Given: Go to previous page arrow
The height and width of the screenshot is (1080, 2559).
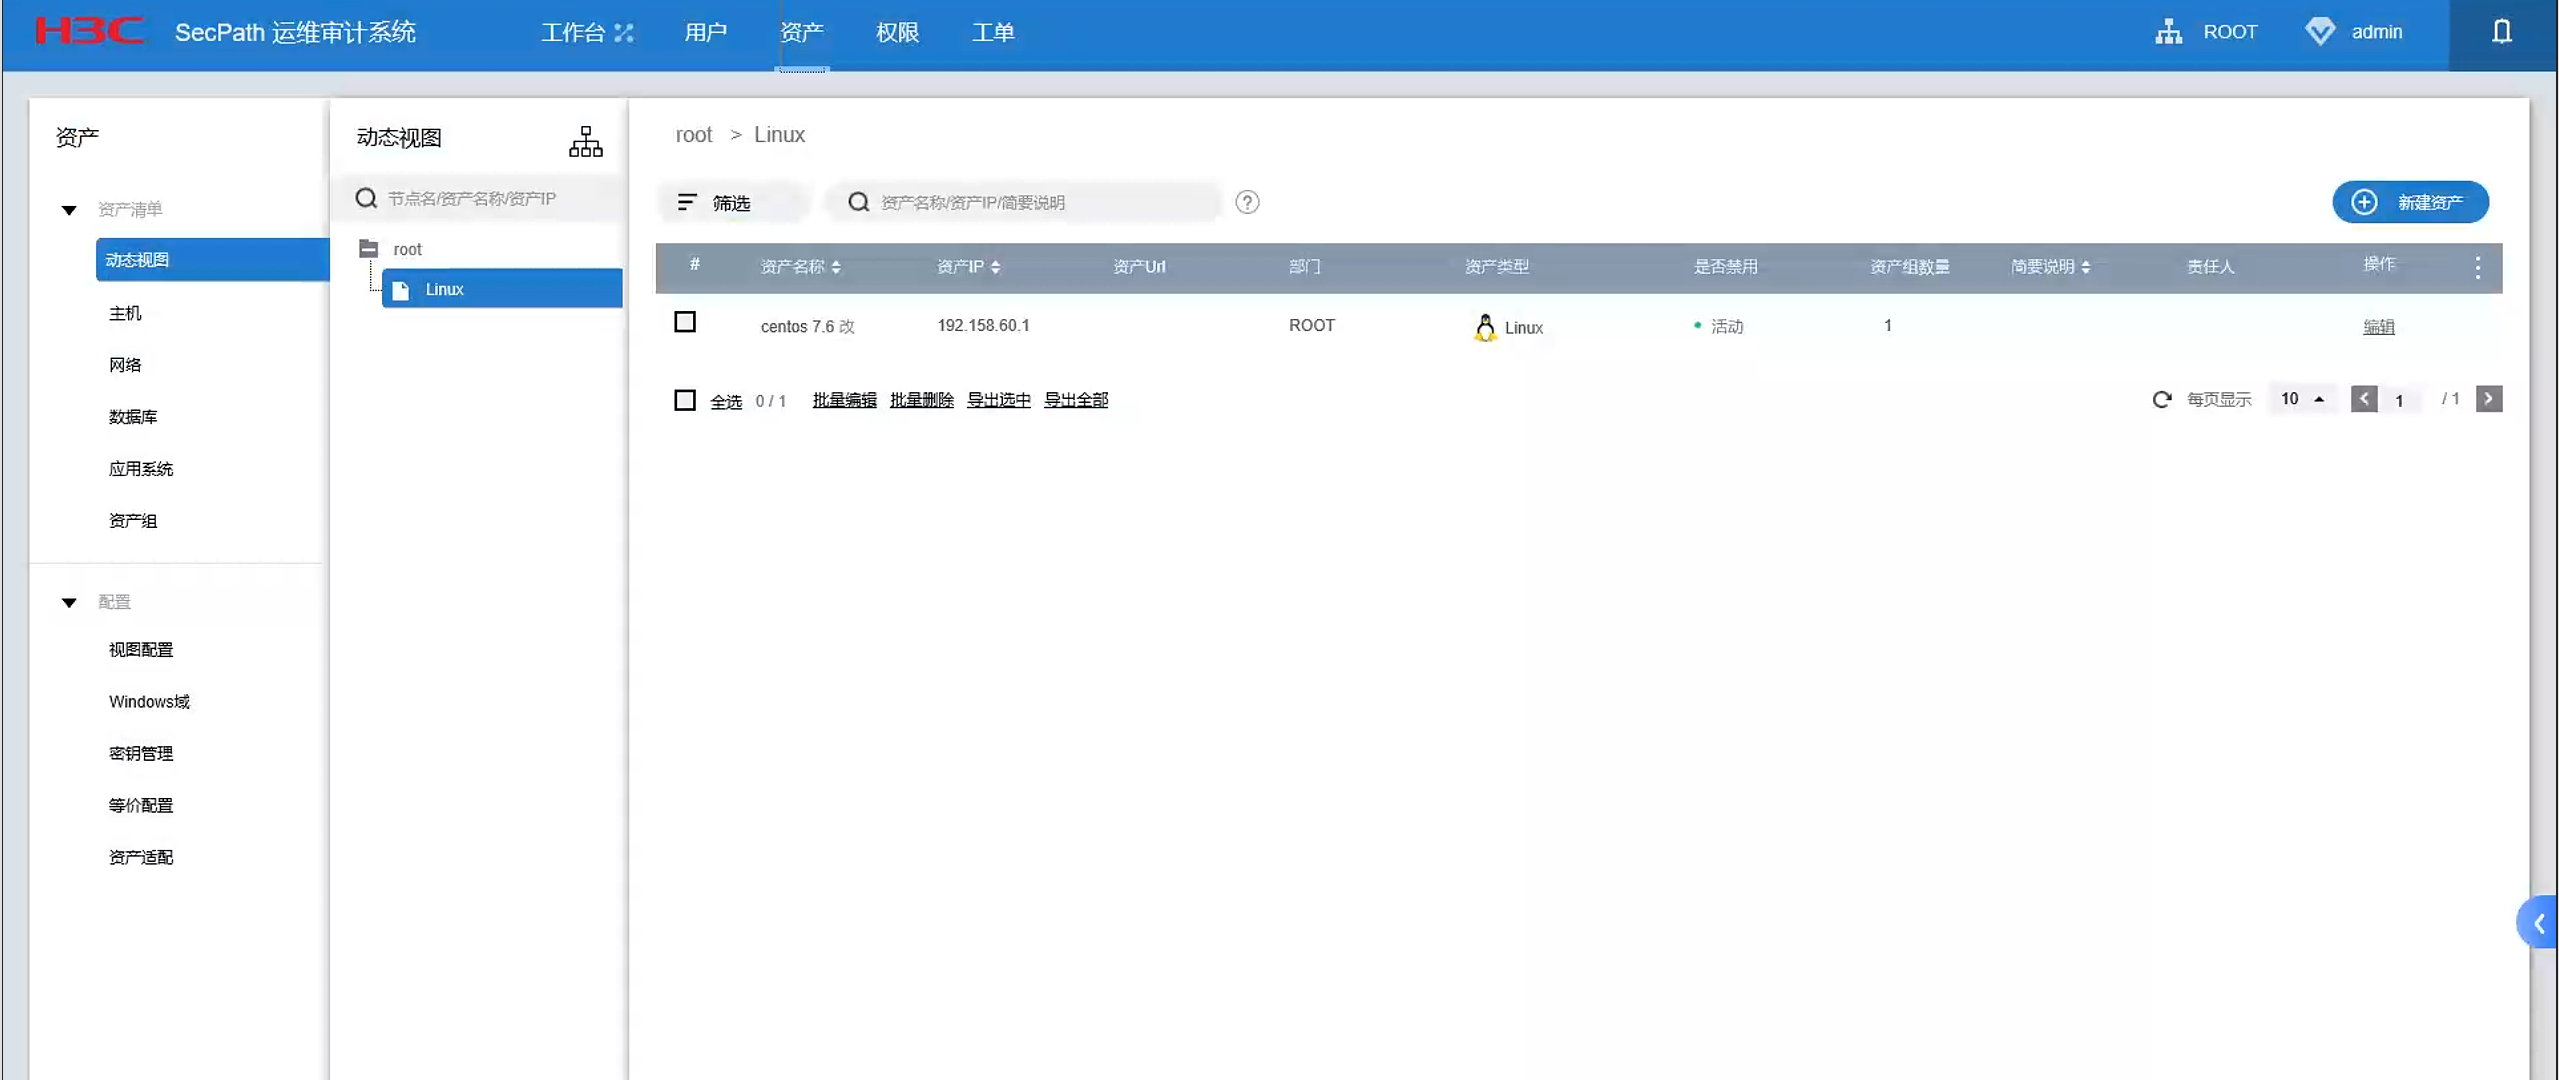Looking at the screenshot, I should (x=2363, y=399).
